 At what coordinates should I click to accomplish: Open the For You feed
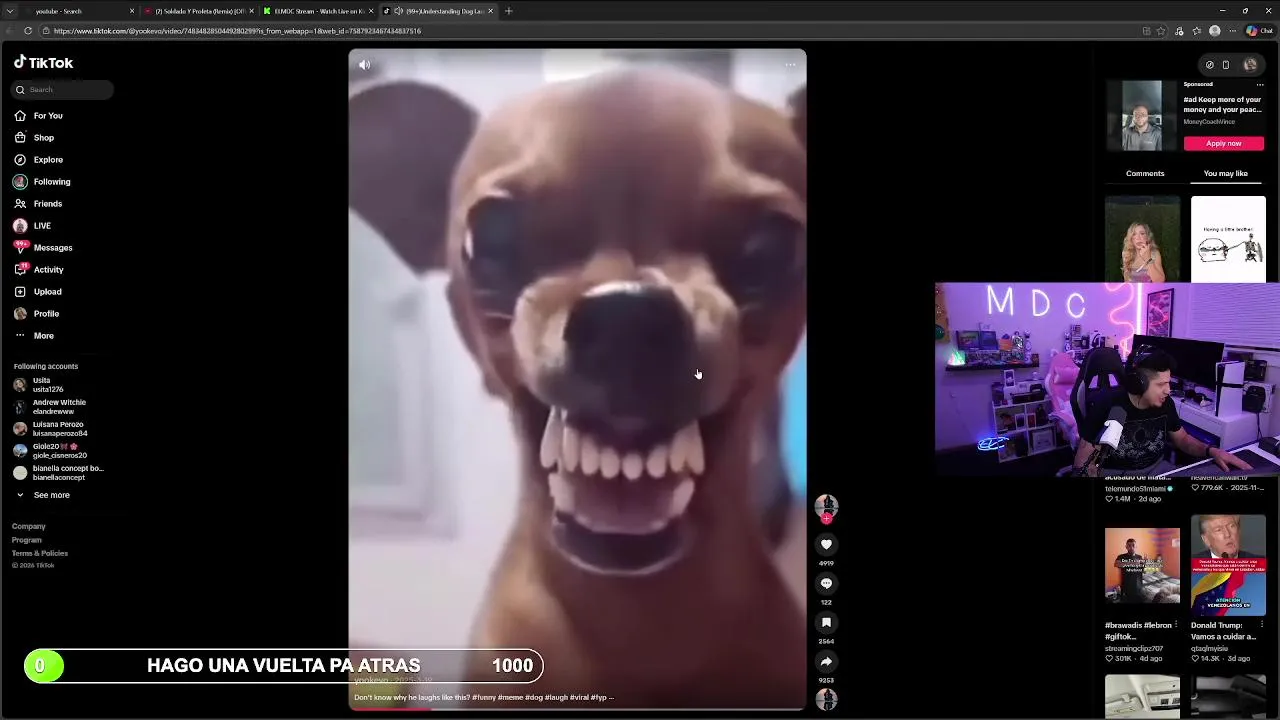click(x=38, y=116)
